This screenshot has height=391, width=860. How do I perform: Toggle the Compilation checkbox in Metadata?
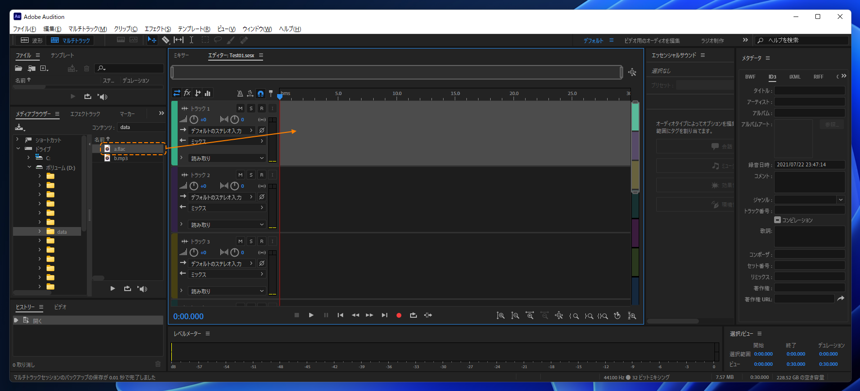tap(778, 220)
